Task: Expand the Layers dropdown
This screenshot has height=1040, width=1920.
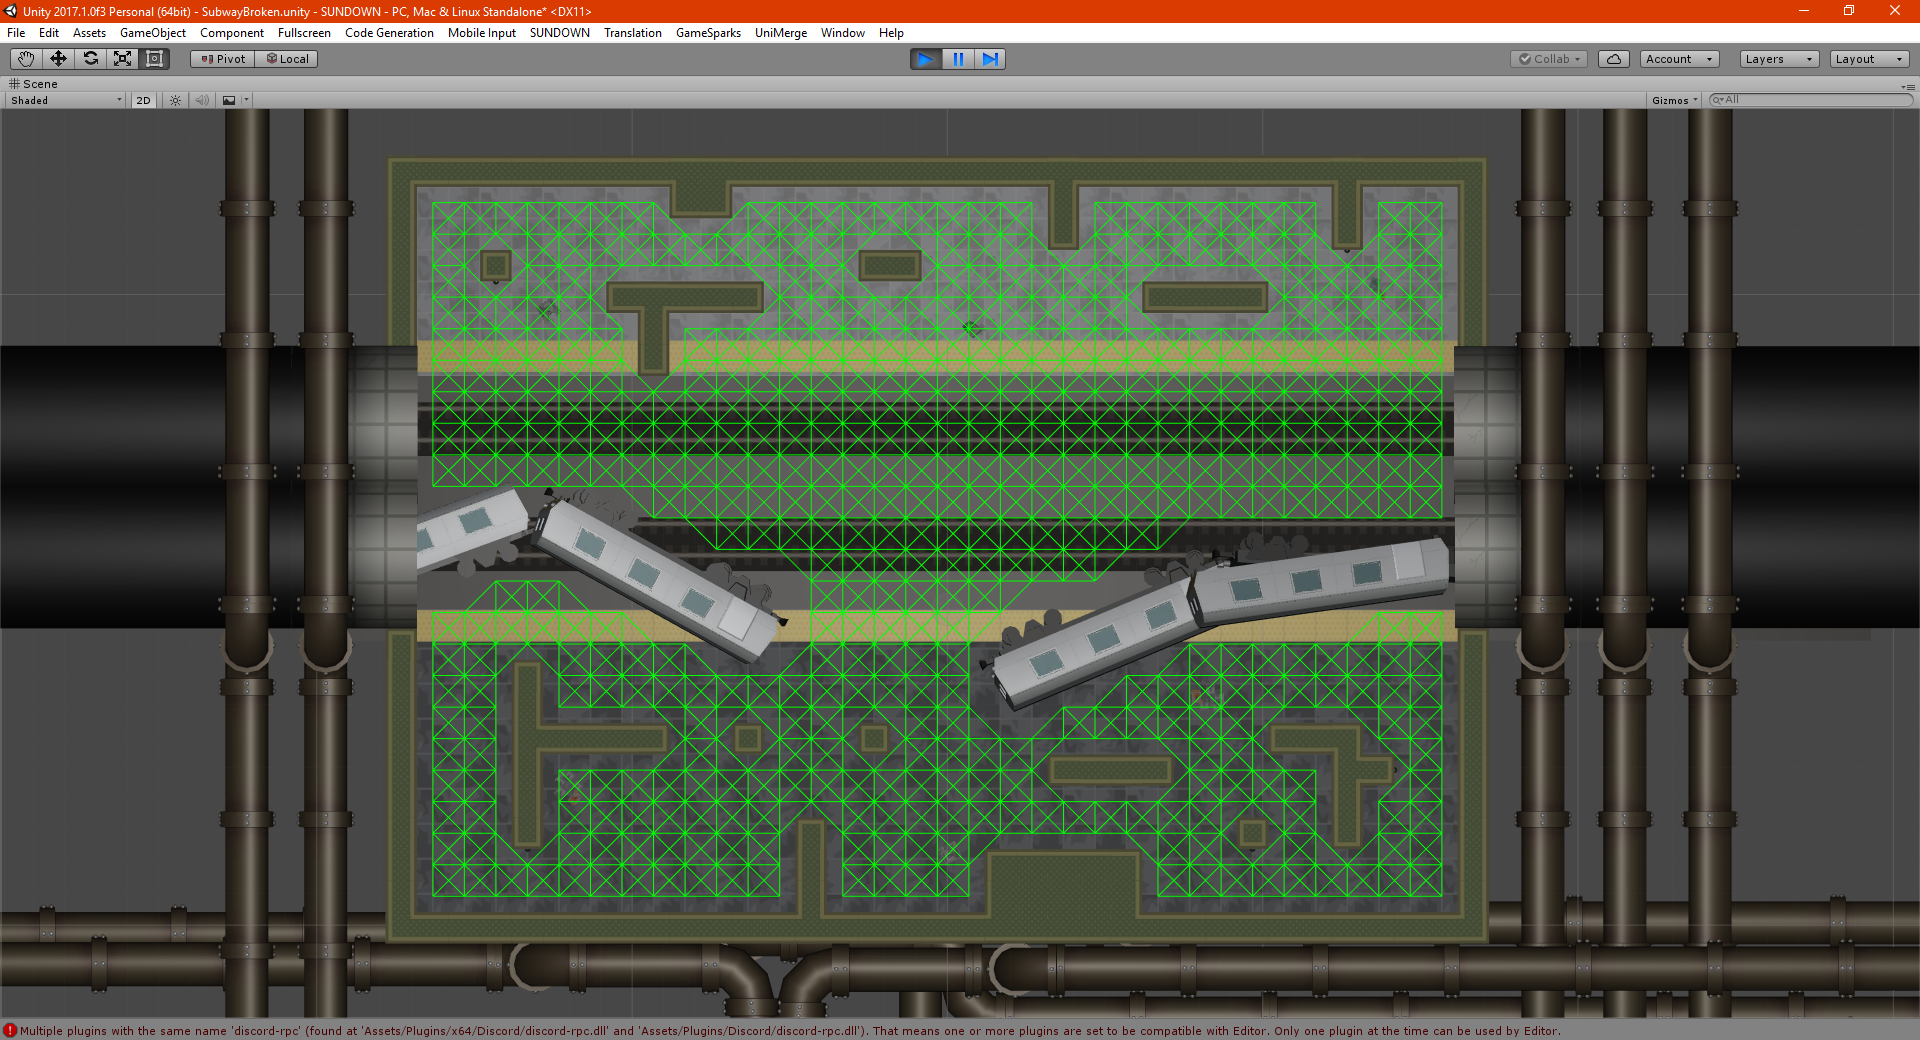Action: click(1778, 59)
